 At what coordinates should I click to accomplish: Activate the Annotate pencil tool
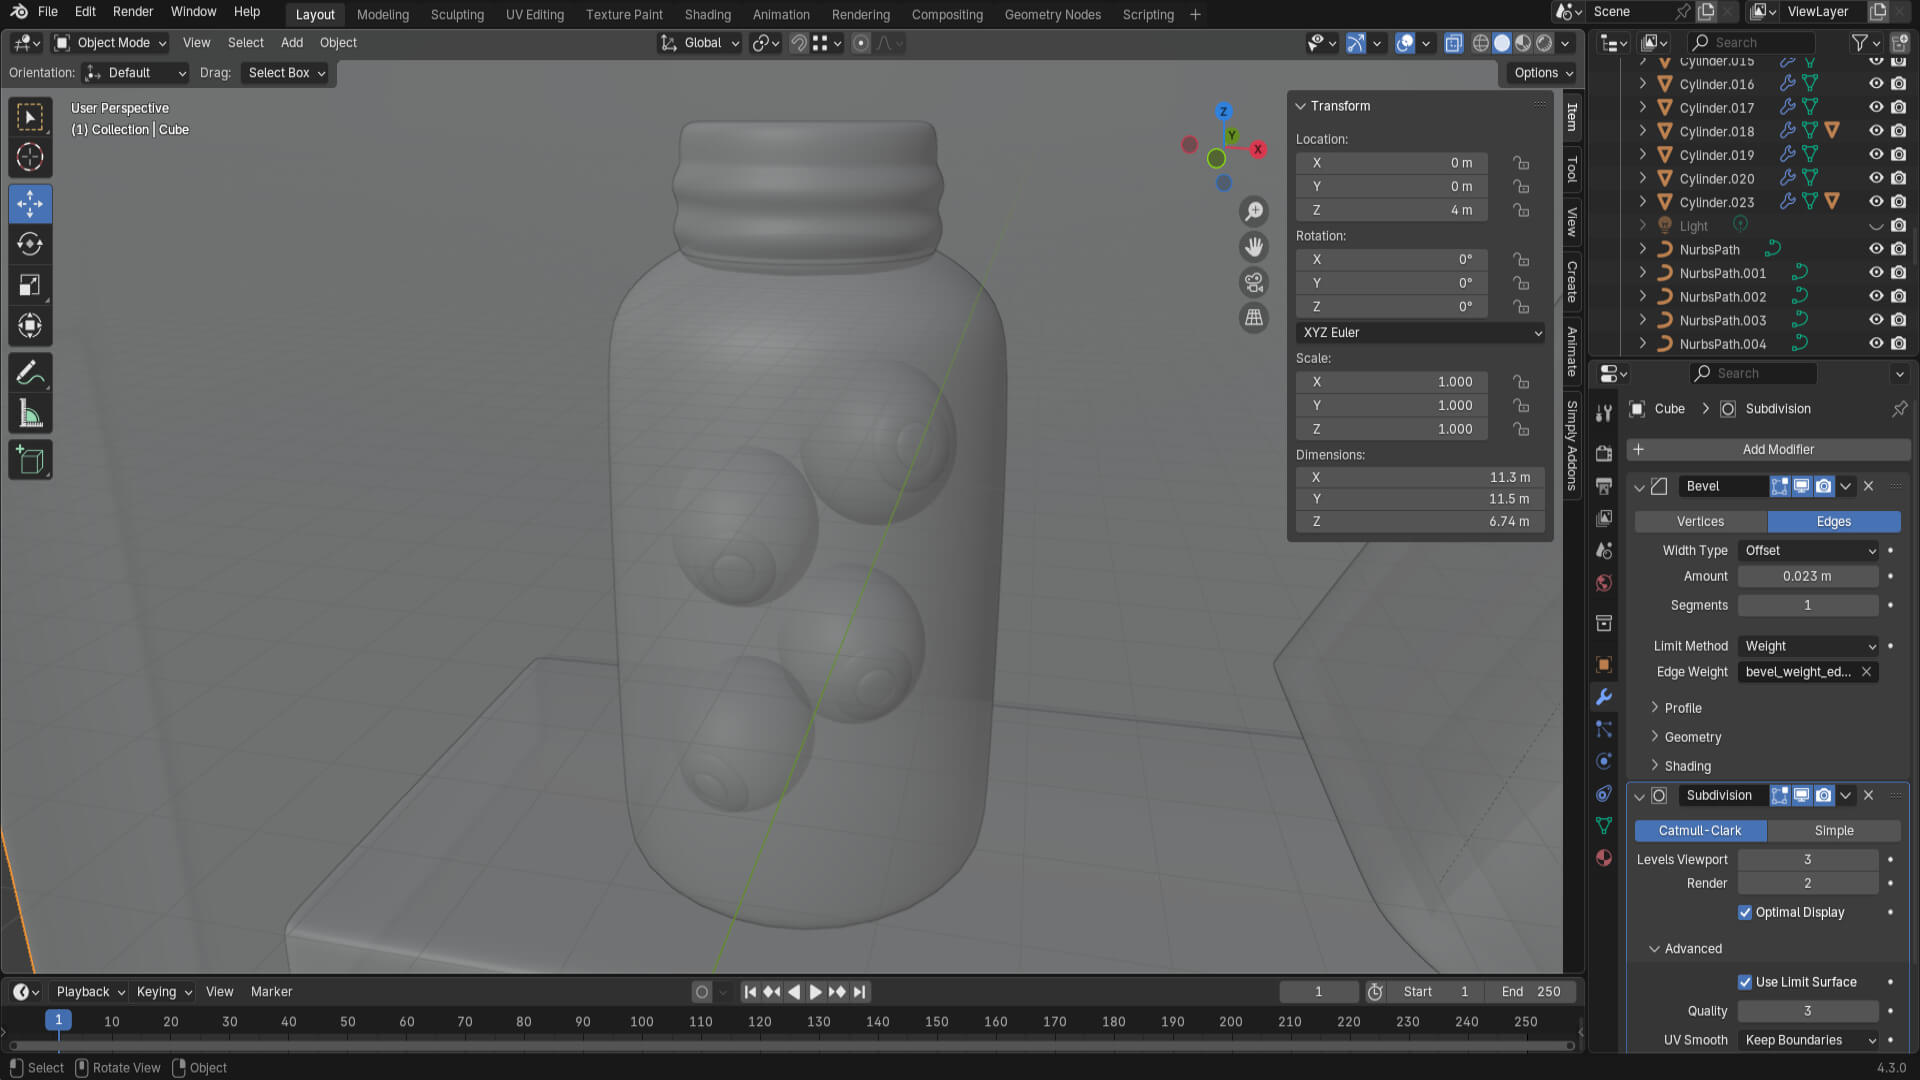[30, 373]
